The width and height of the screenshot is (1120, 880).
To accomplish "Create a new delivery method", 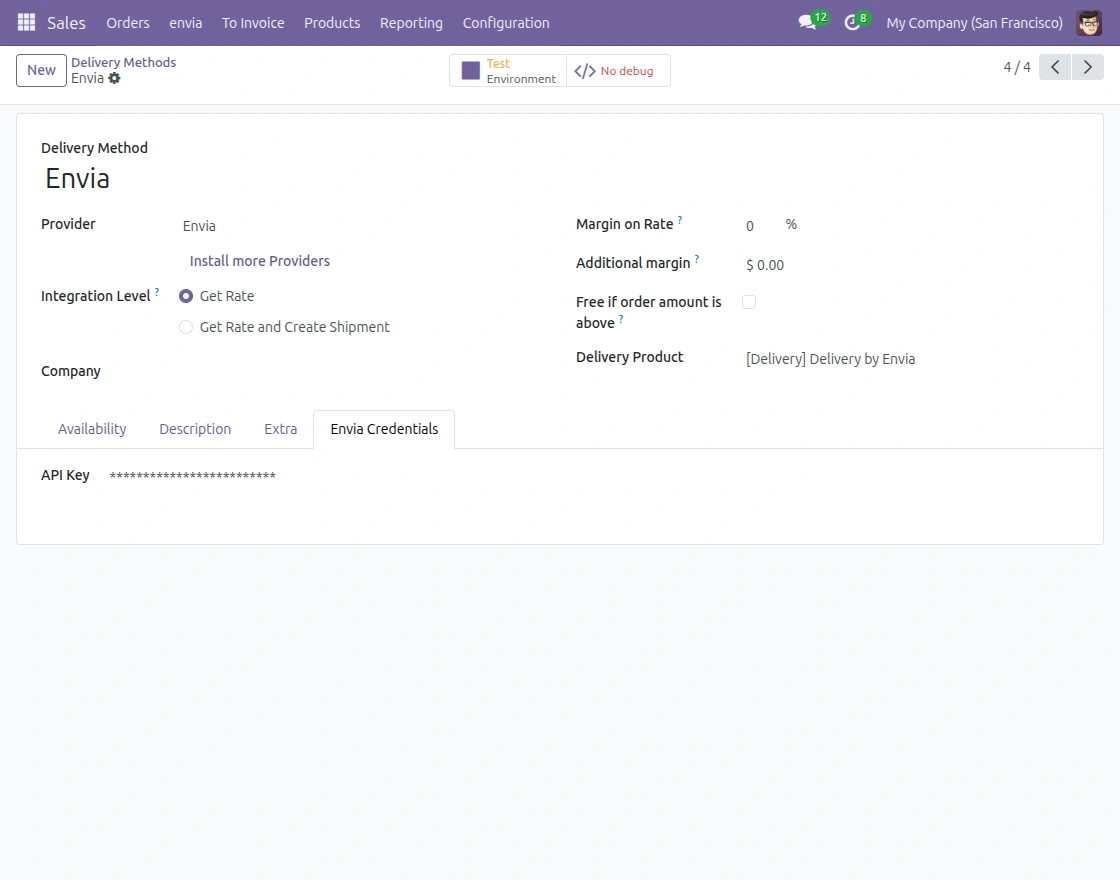I will pos(40,70).
